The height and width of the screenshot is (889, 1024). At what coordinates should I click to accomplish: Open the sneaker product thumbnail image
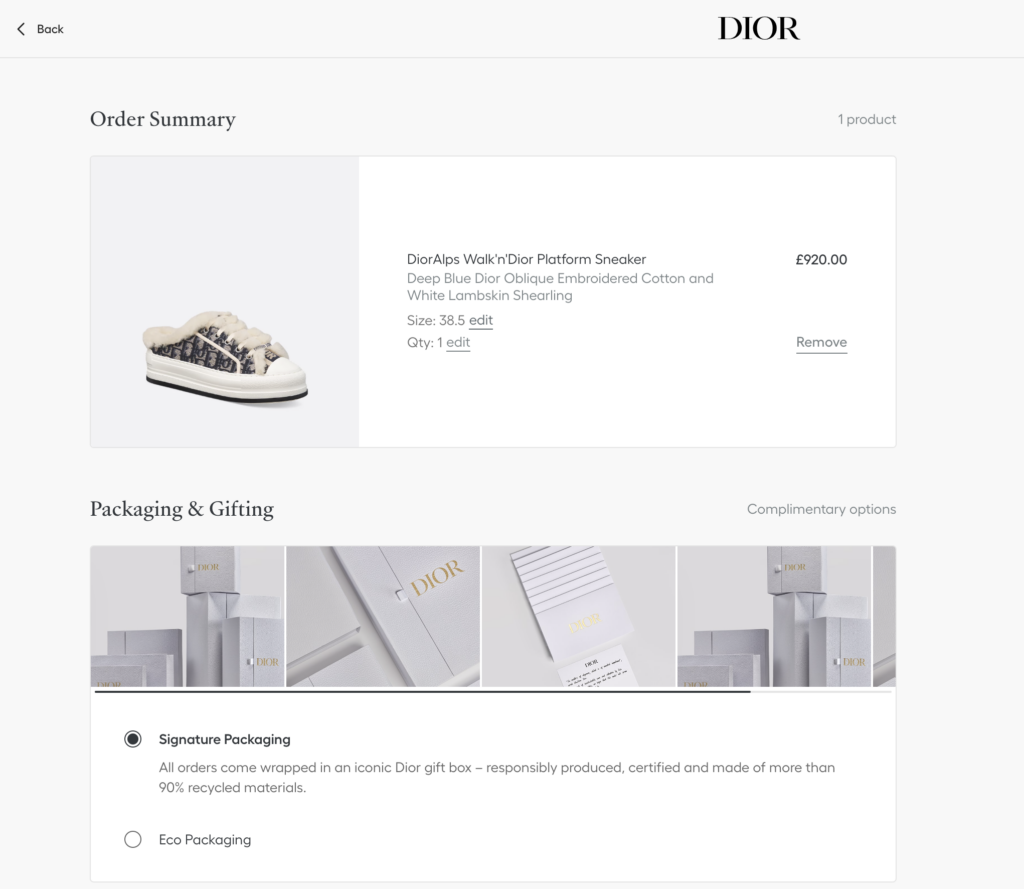click(x=225, y=302)
